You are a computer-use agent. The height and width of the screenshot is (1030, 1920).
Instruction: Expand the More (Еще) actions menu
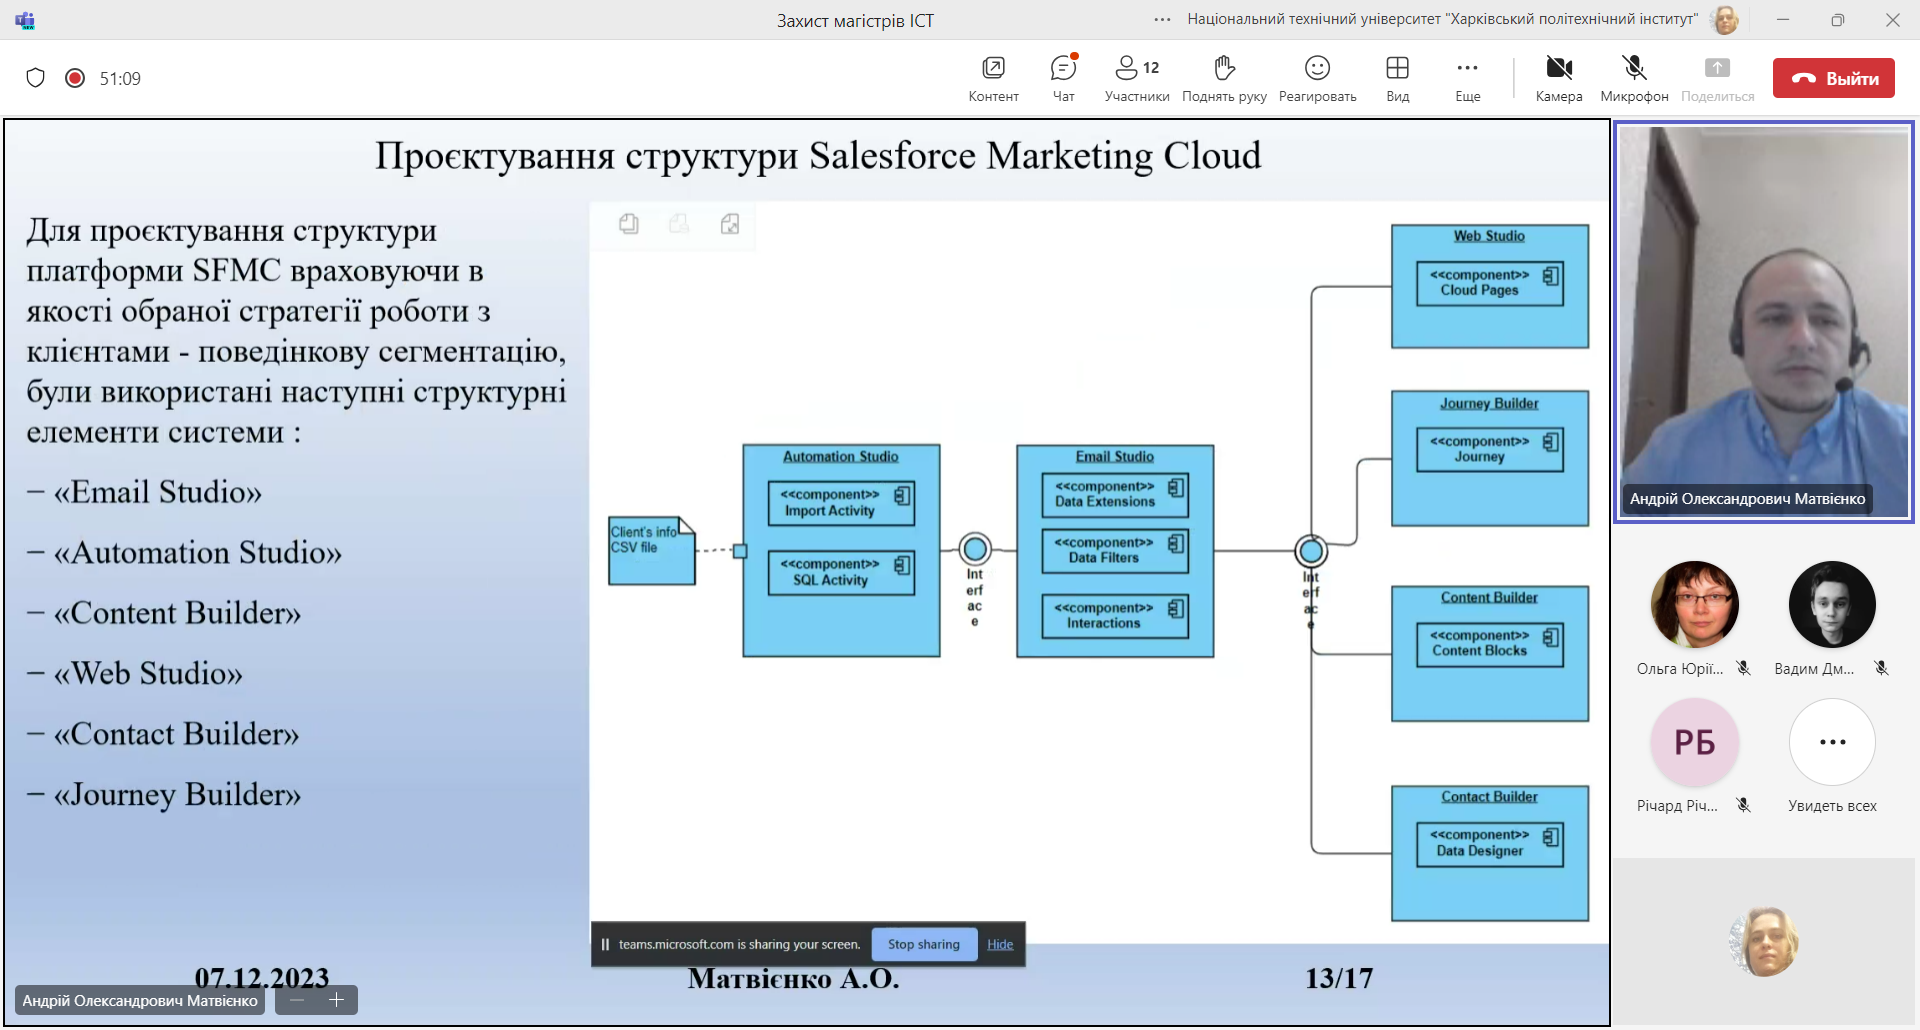pyautogui.click(x=1467, y=78)
